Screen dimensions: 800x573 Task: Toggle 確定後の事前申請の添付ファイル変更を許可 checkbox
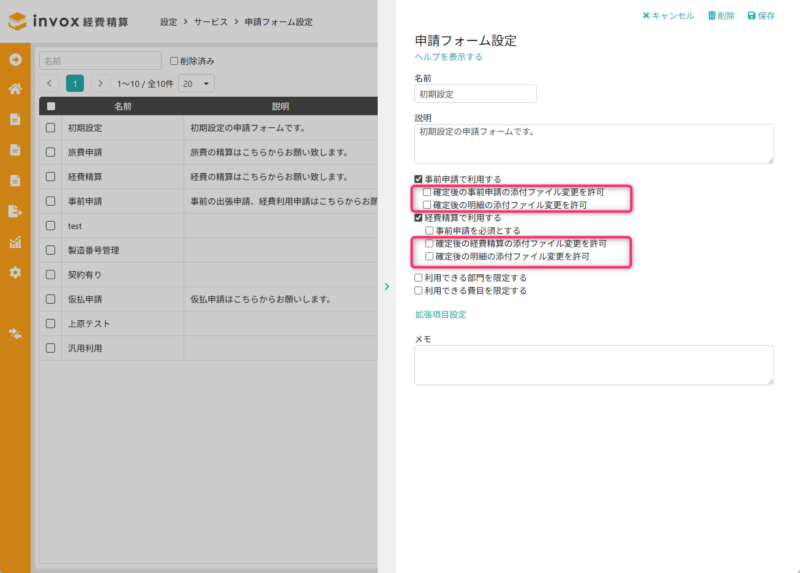pos(427,192)
